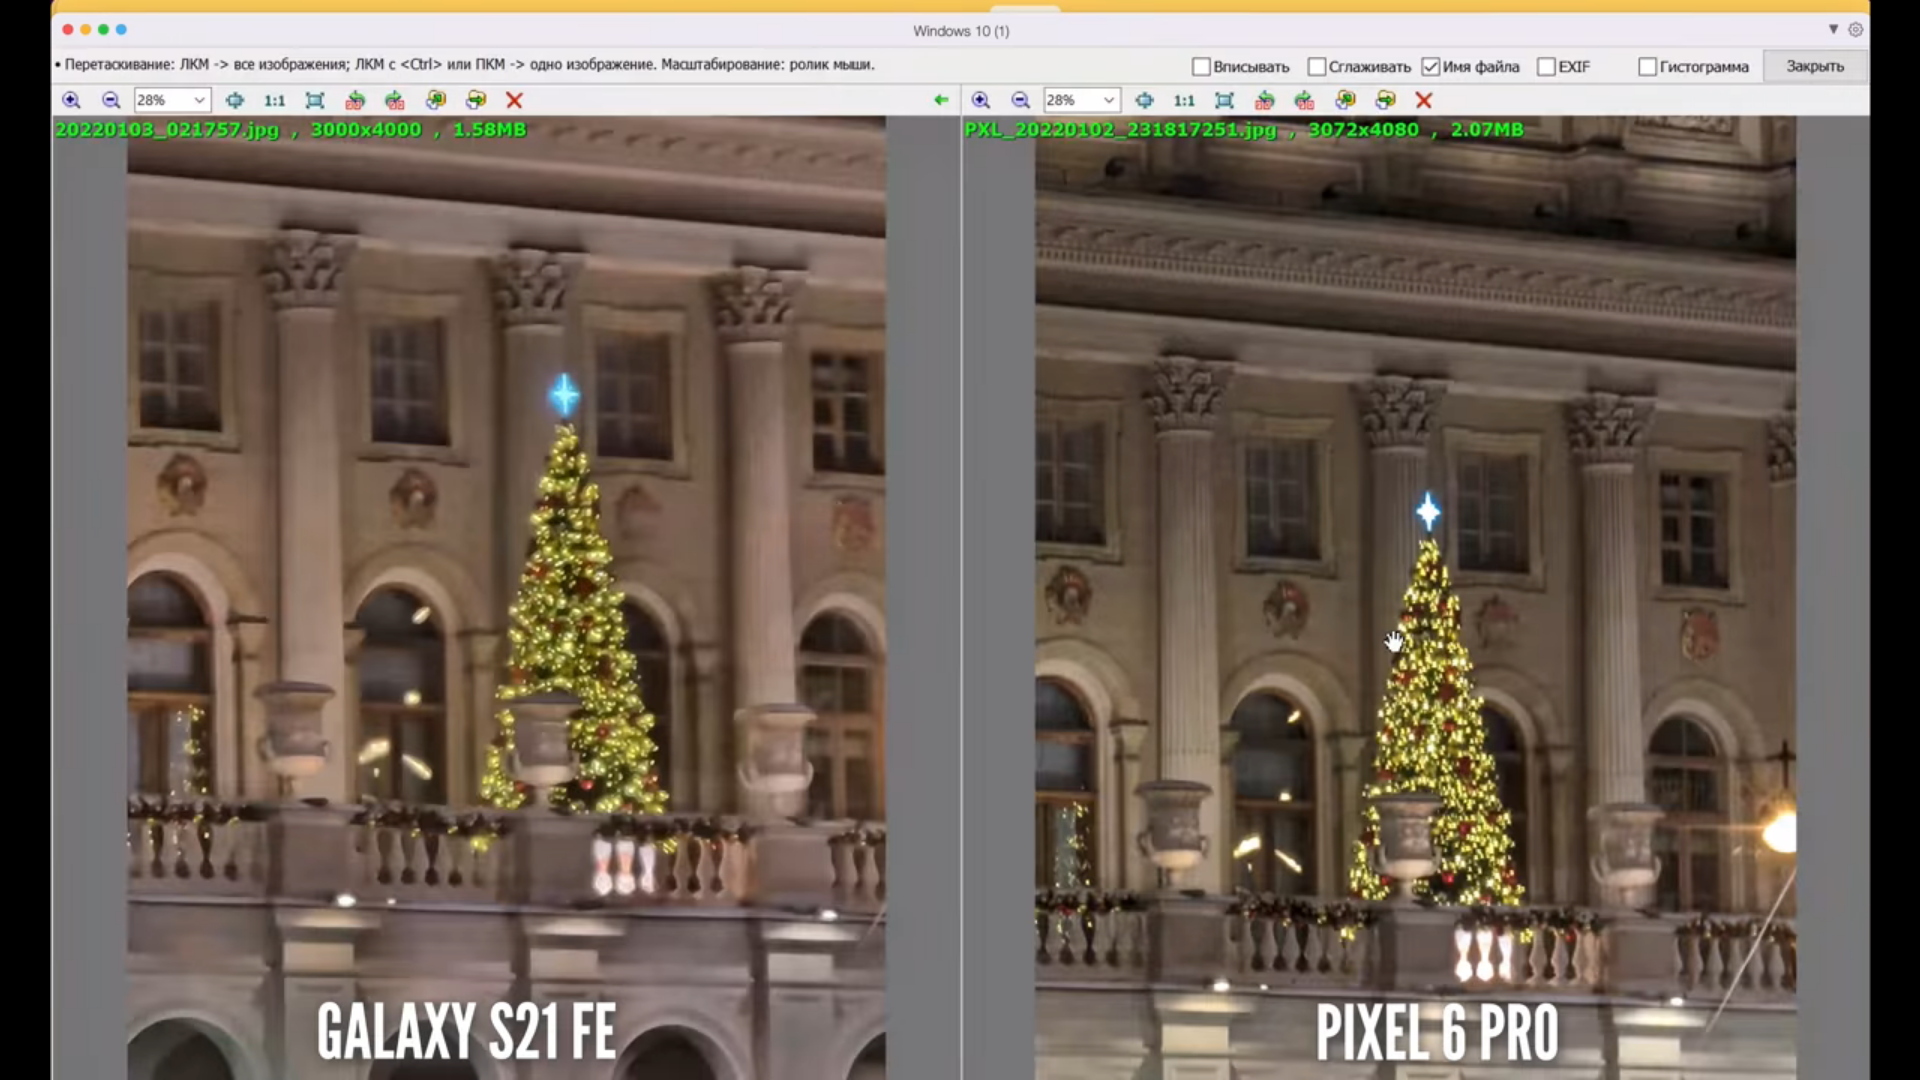Rotate right image clockwise
Screen dimensions: 1920x1080
coord(1304,100)
